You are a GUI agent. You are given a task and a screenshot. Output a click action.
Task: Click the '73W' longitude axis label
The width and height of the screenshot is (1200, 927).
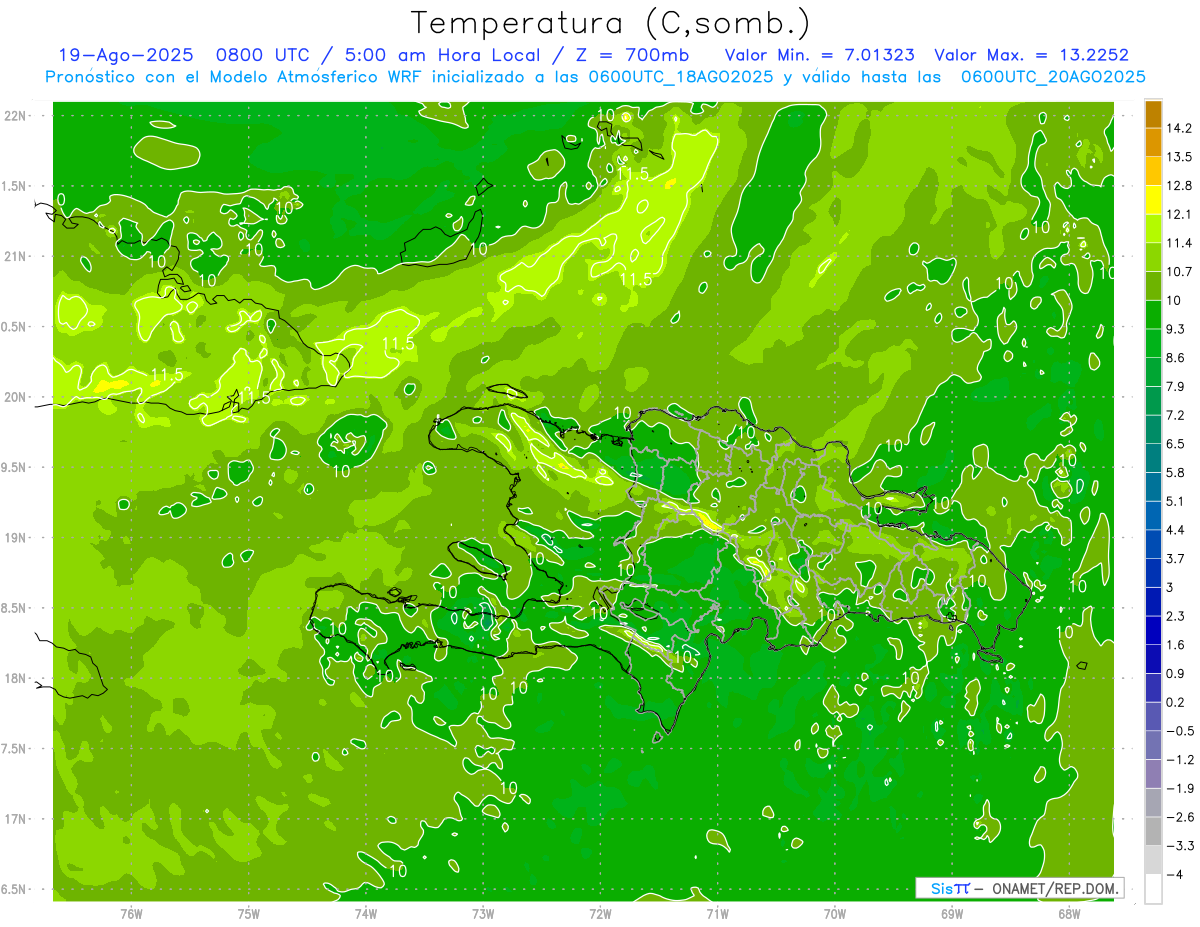click(x=483, y=913)
